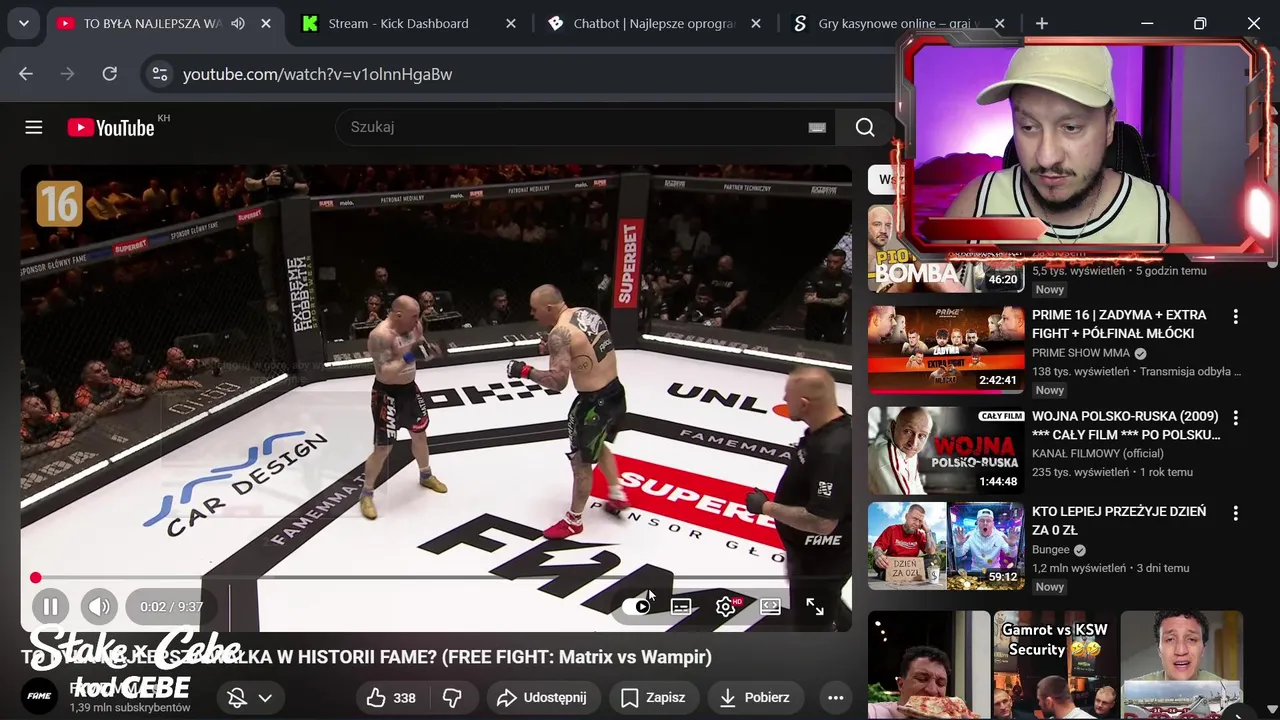Select the youtube.com URL address bar
The height and width of the screenshot is (720, 1280).
click(x=317, y=74)
